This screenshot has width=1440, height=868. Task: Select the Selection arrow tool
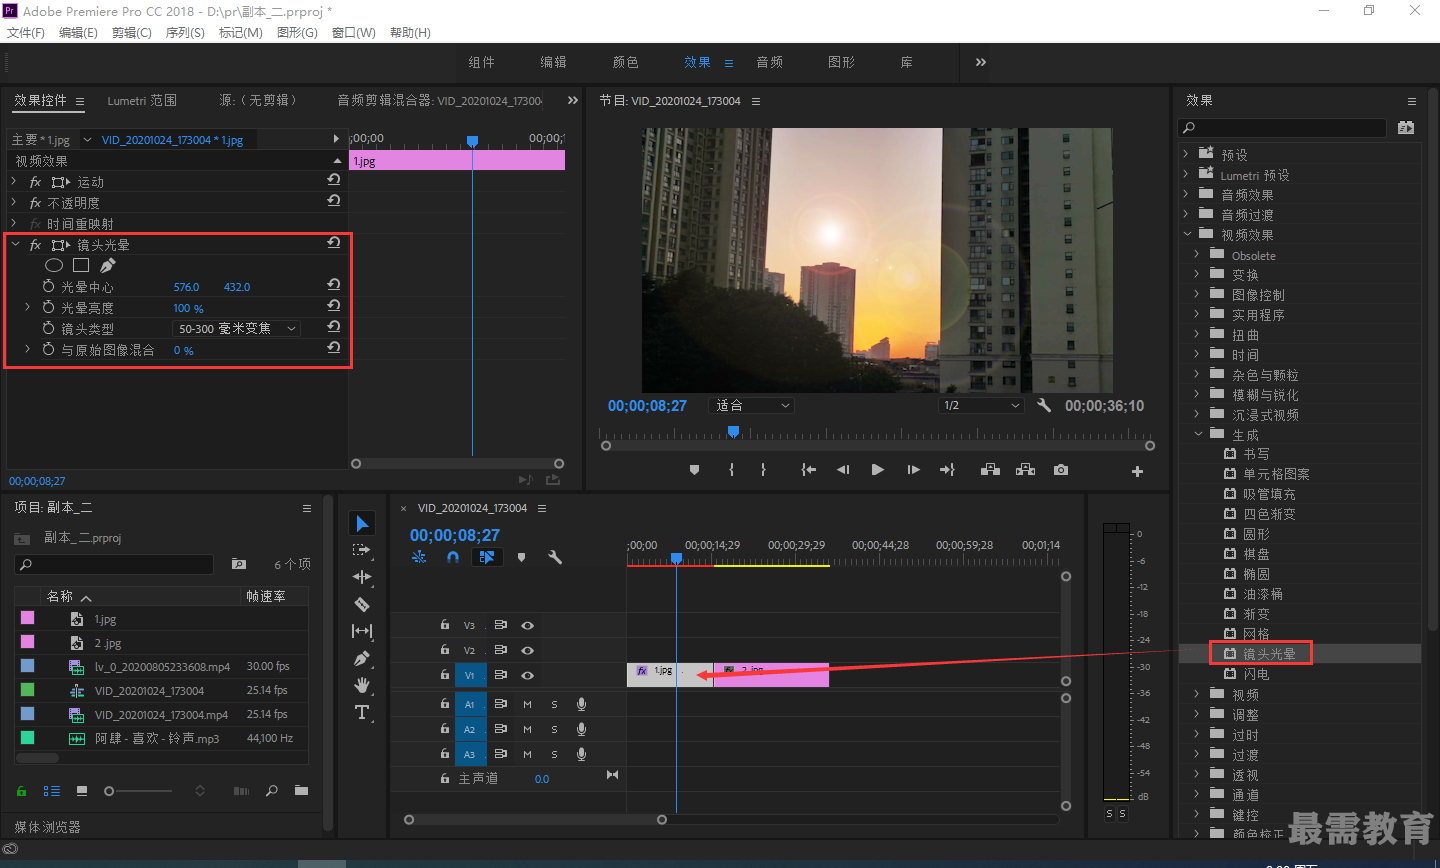coord(362,524)
